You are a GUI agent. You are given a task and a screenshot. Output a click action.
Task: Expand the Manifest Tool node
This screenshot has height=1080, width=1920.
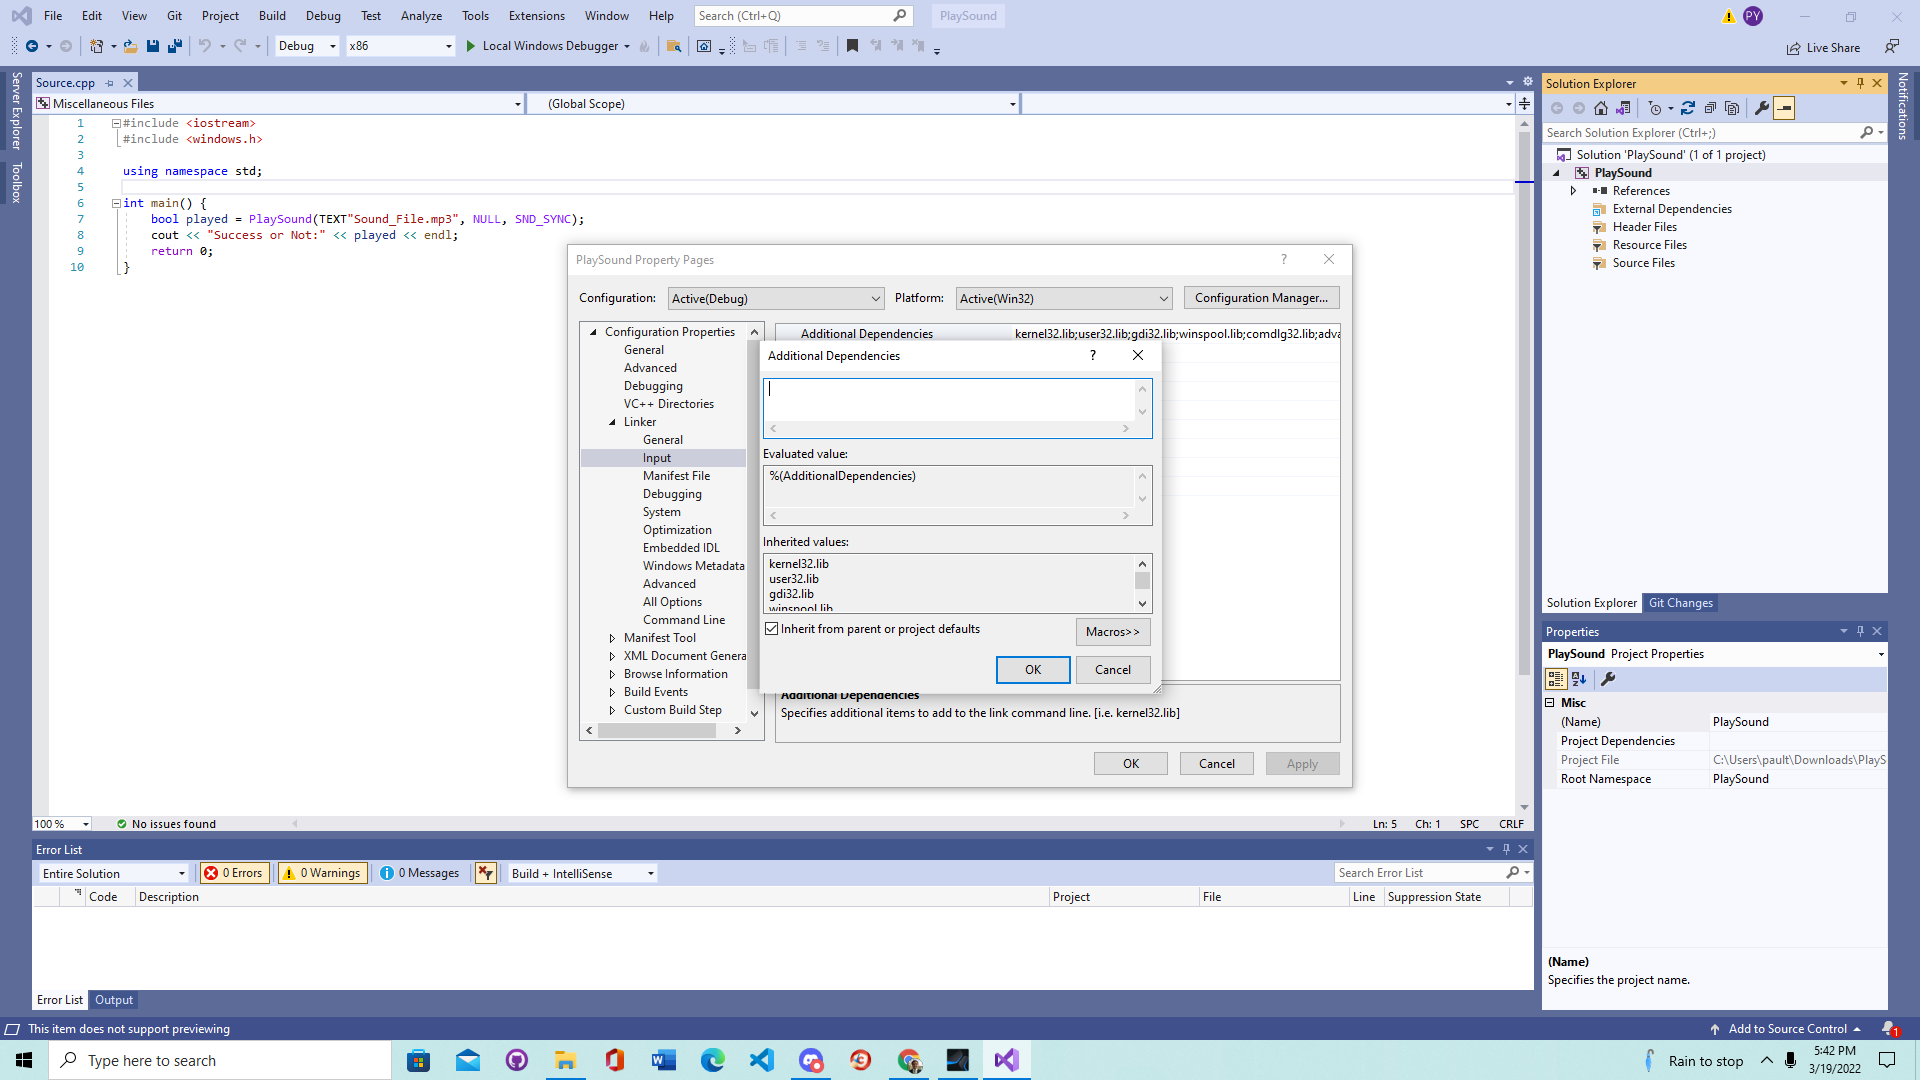click(x=612, y=638)
